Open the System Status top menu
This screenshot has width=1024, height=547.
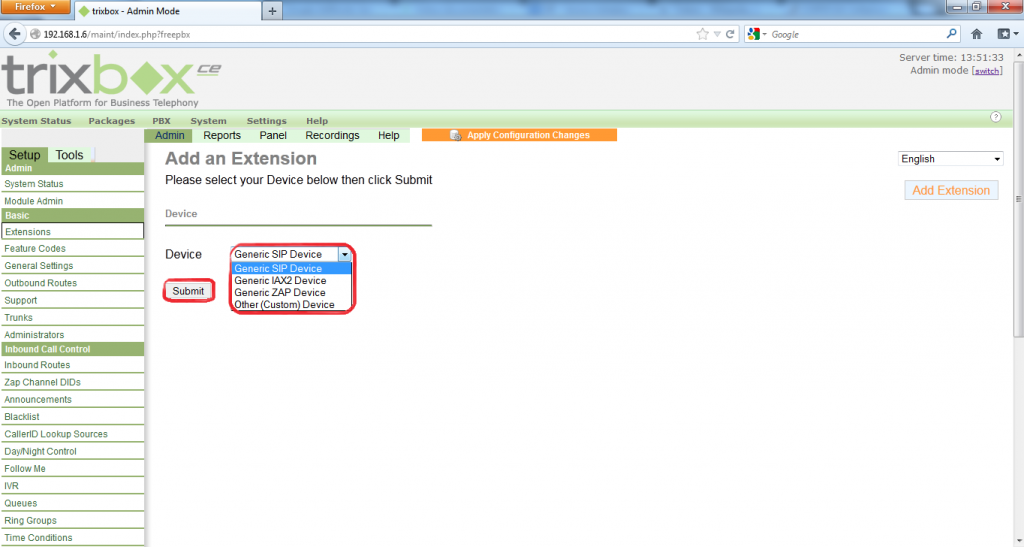(36, 121)
